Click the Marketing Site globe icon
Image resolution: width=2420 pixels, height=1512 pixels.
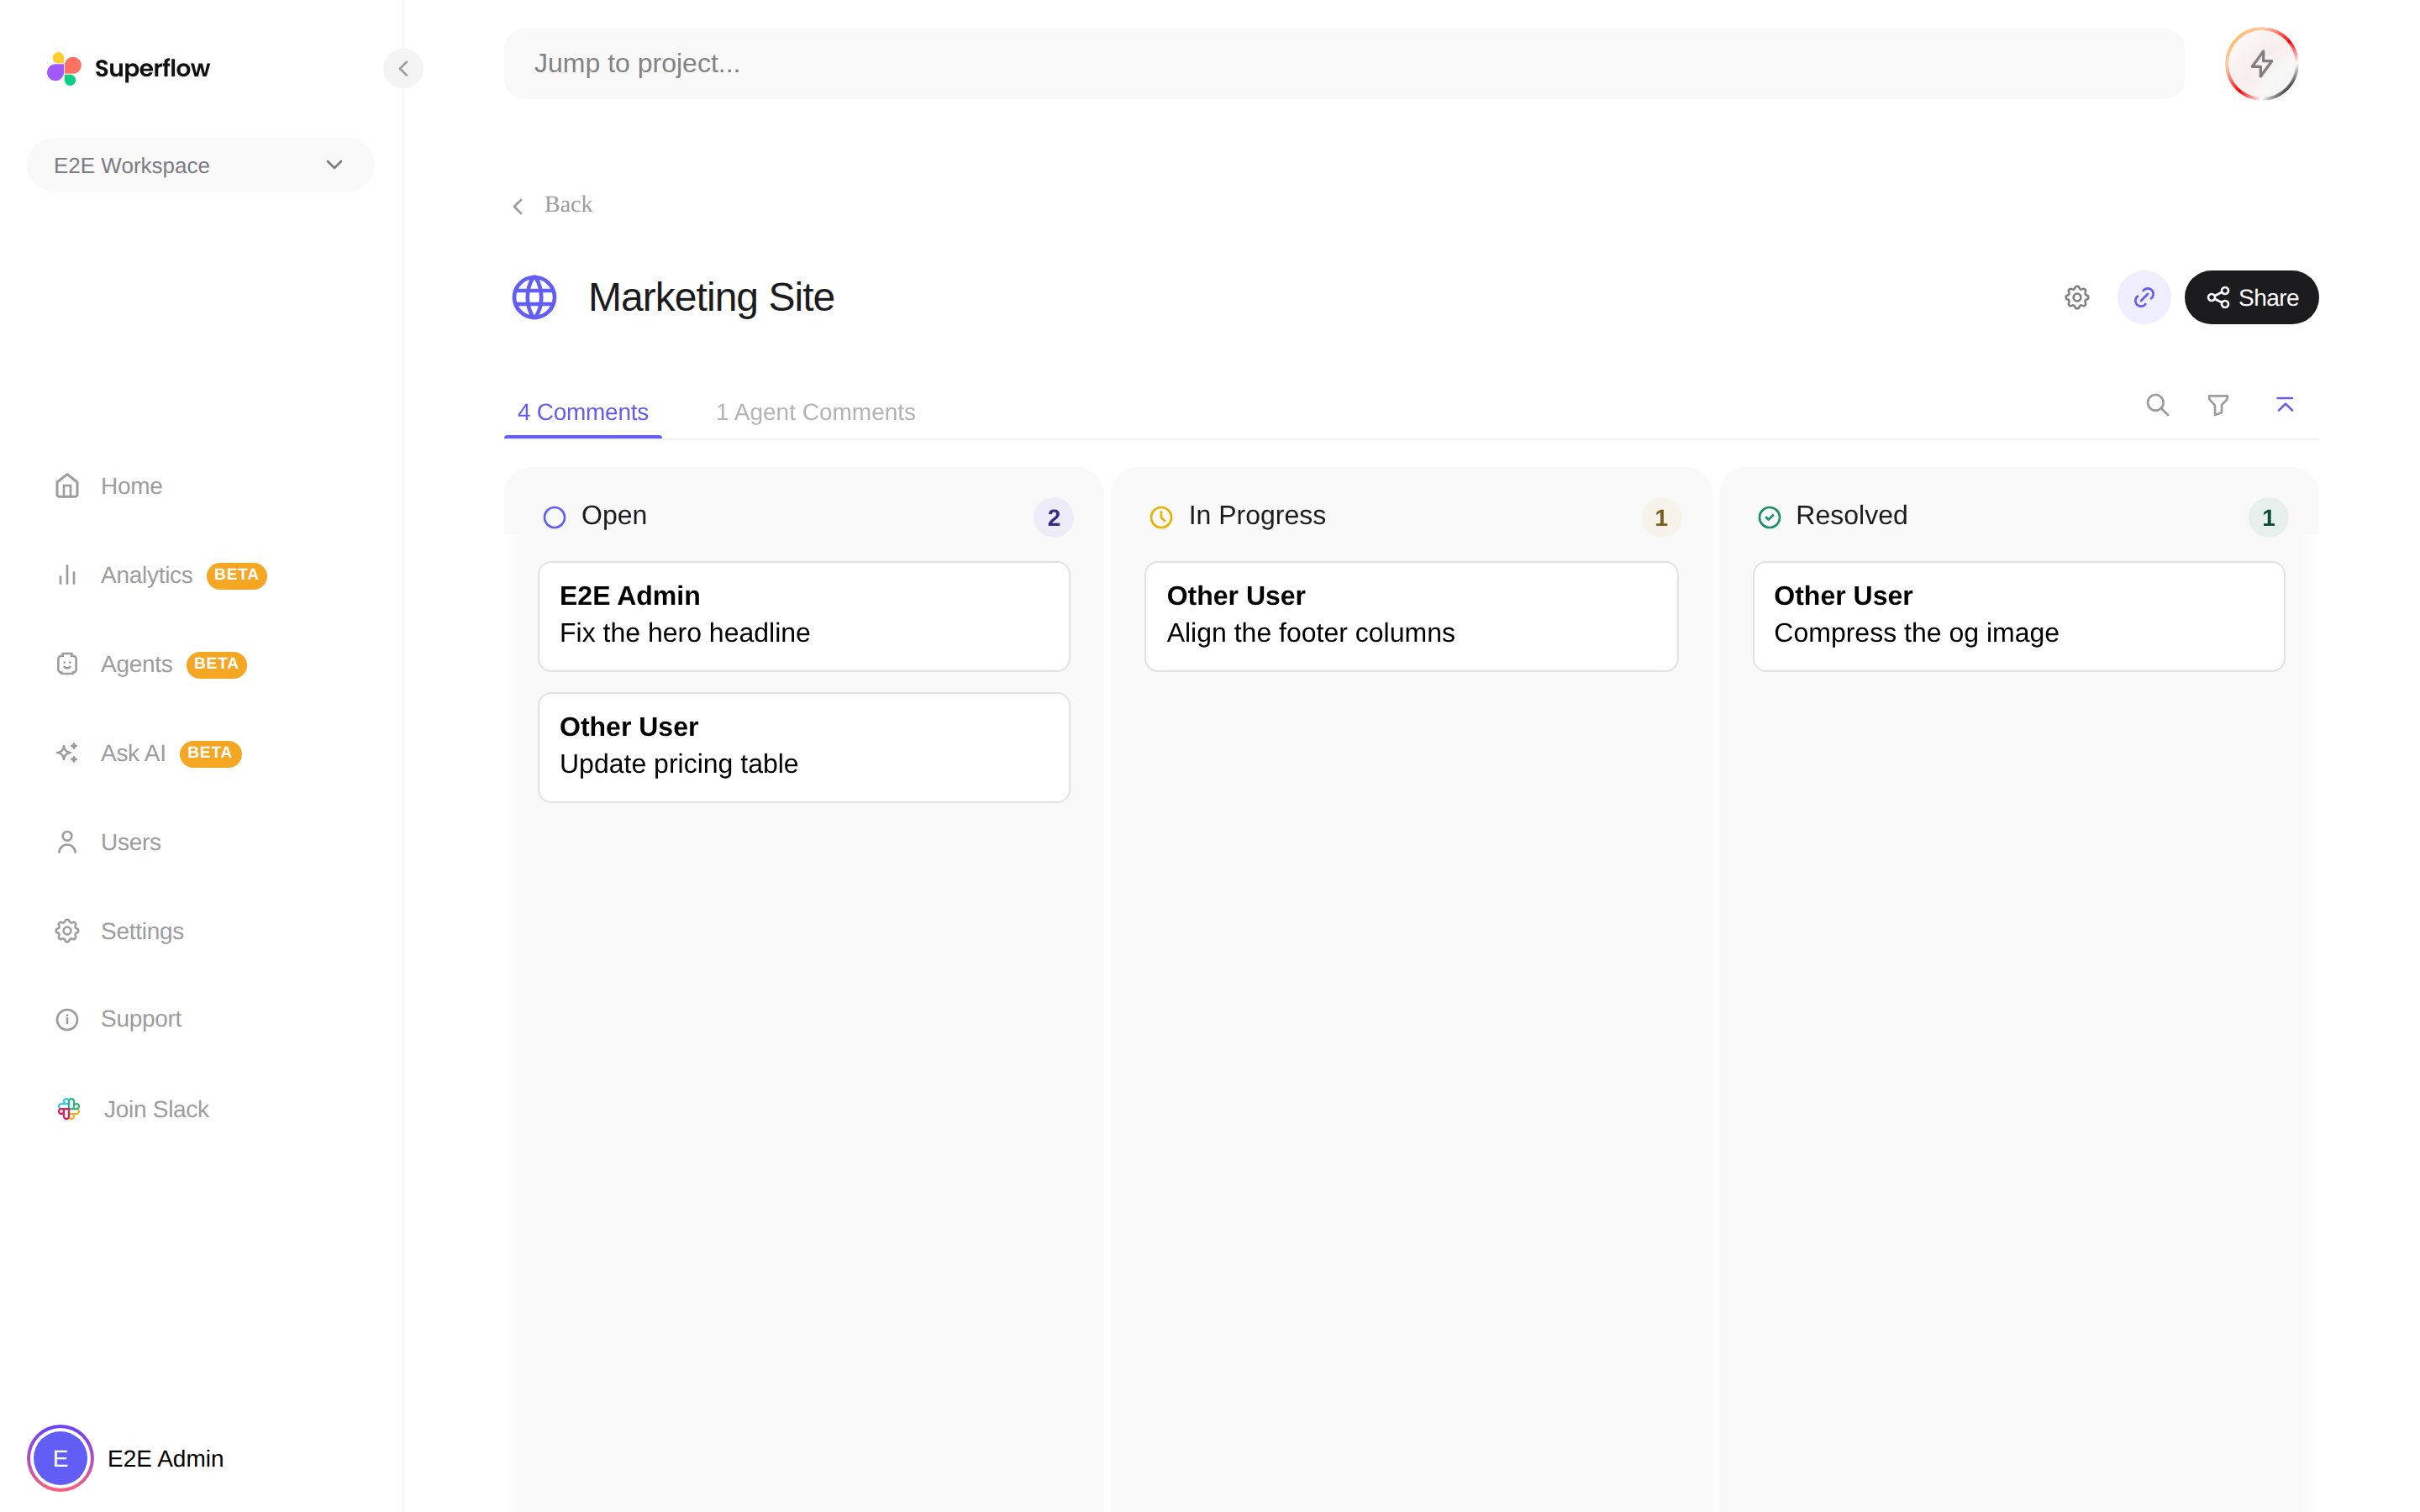[534, 297]
